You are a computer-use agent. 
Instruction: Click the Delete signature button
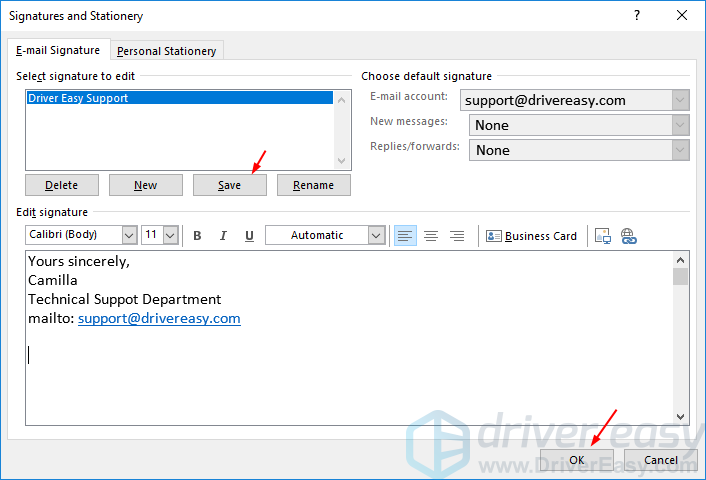pos(62,185)
